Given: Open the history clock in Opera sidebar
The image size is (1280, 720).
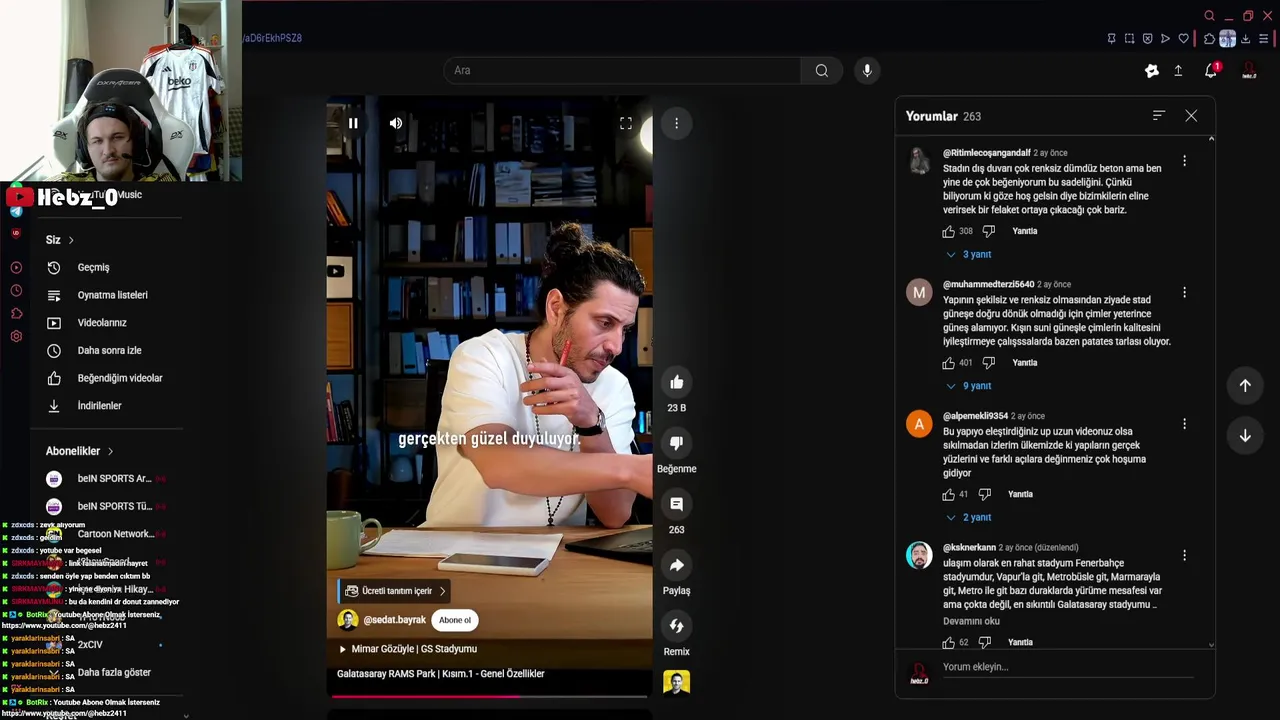Looking at the screenshot, I should tap(16, 291).
